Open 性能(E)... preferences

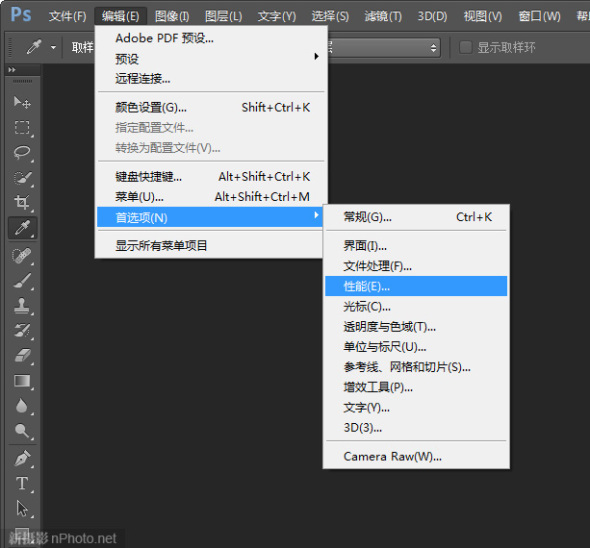pos(416,286)
